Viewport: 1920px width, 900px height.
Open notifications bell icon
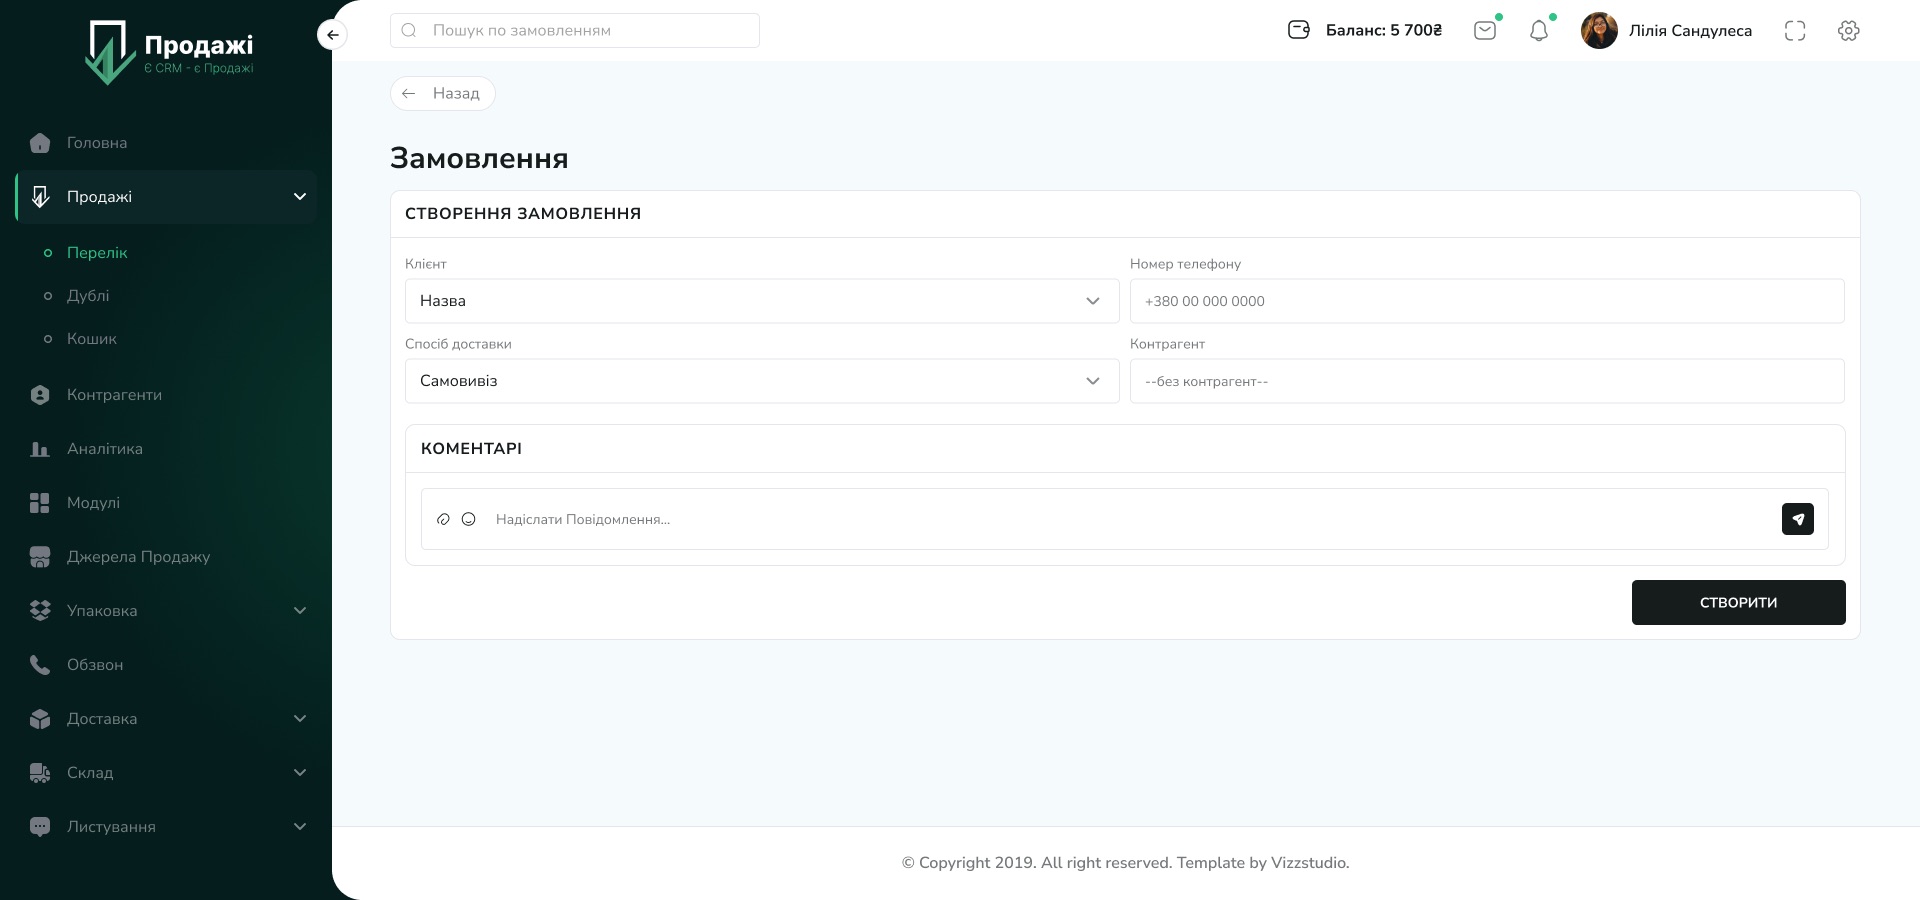[1539, 31]
